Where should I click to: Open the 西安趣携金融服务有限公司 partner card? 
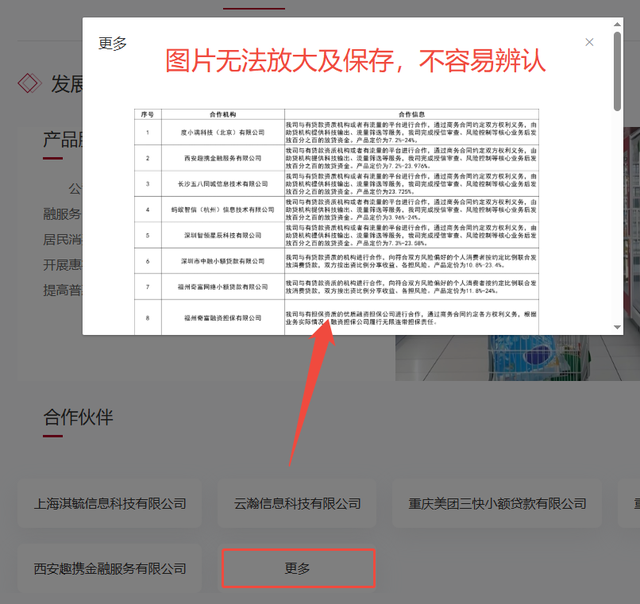coord(110,568)
